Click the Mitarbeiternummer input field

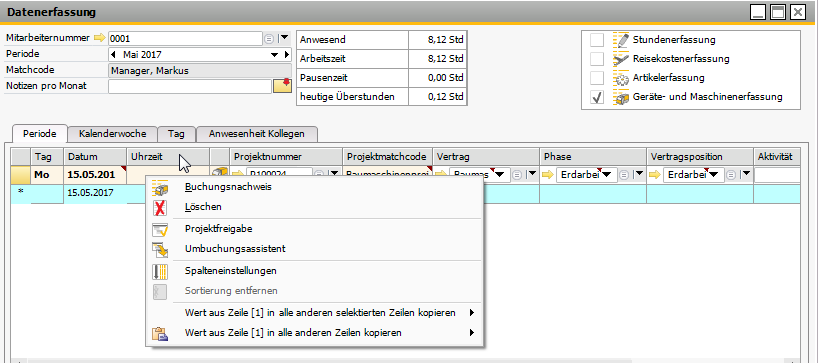(185, 39)
